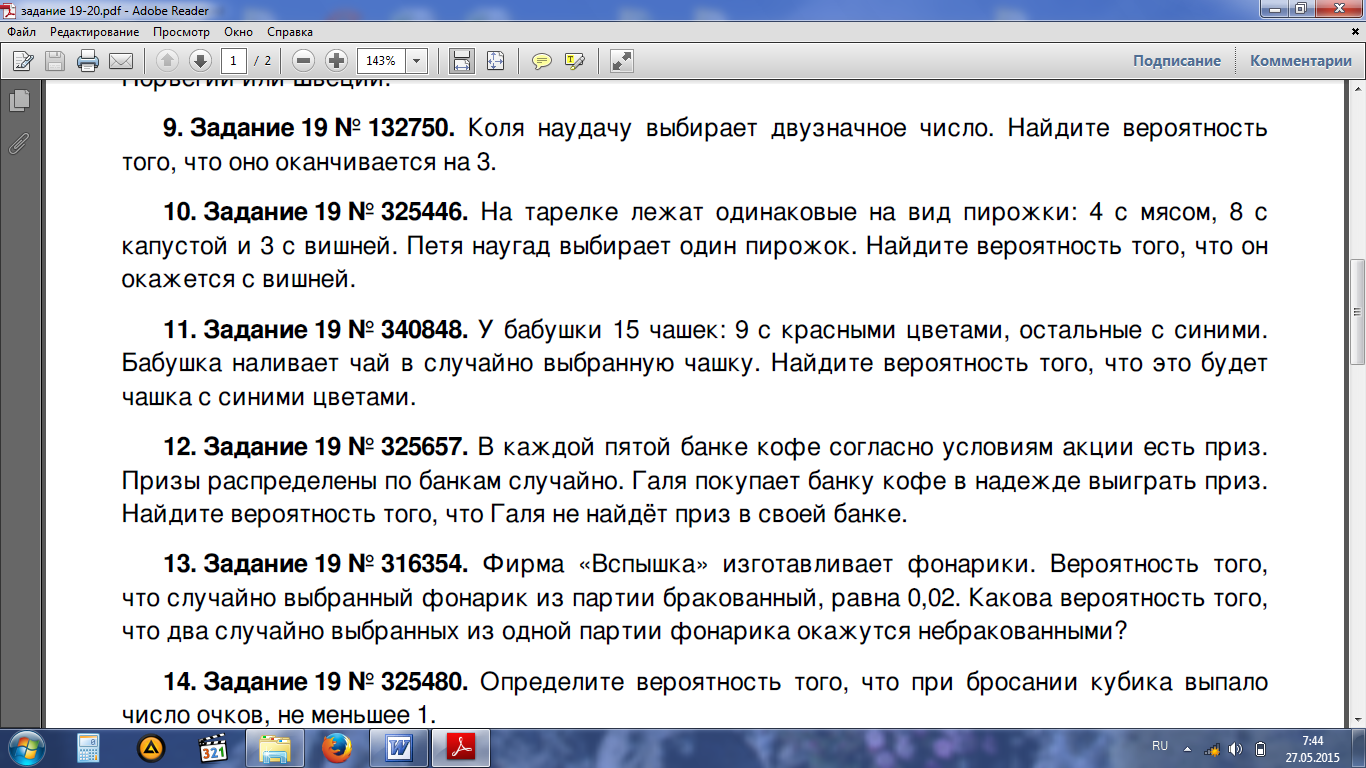This screenshot has width=1366, height=768.
Task: Open the zoom percentage dropdown arrow
Action: coord(417,60)
